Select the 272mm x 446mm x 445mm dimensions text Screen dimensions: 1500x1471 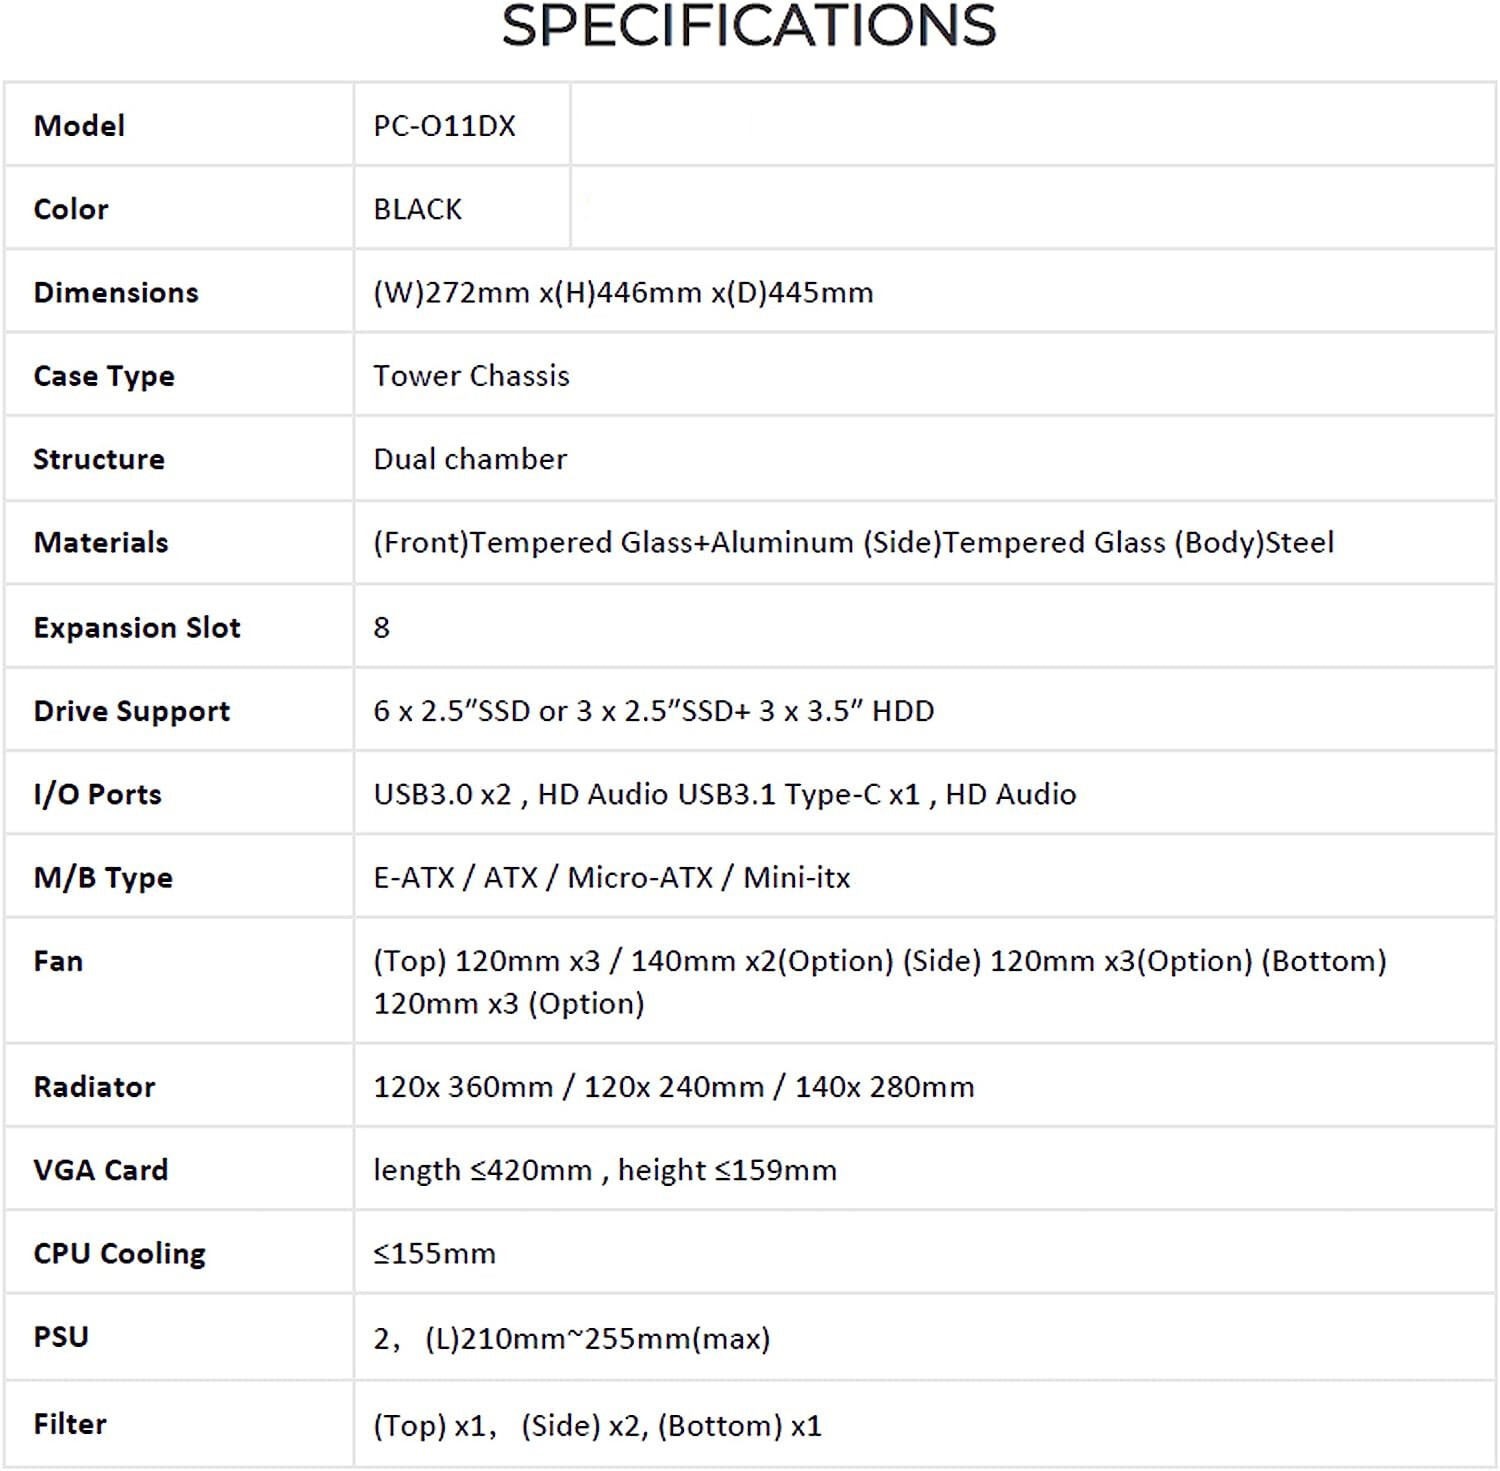coord(623,293)
